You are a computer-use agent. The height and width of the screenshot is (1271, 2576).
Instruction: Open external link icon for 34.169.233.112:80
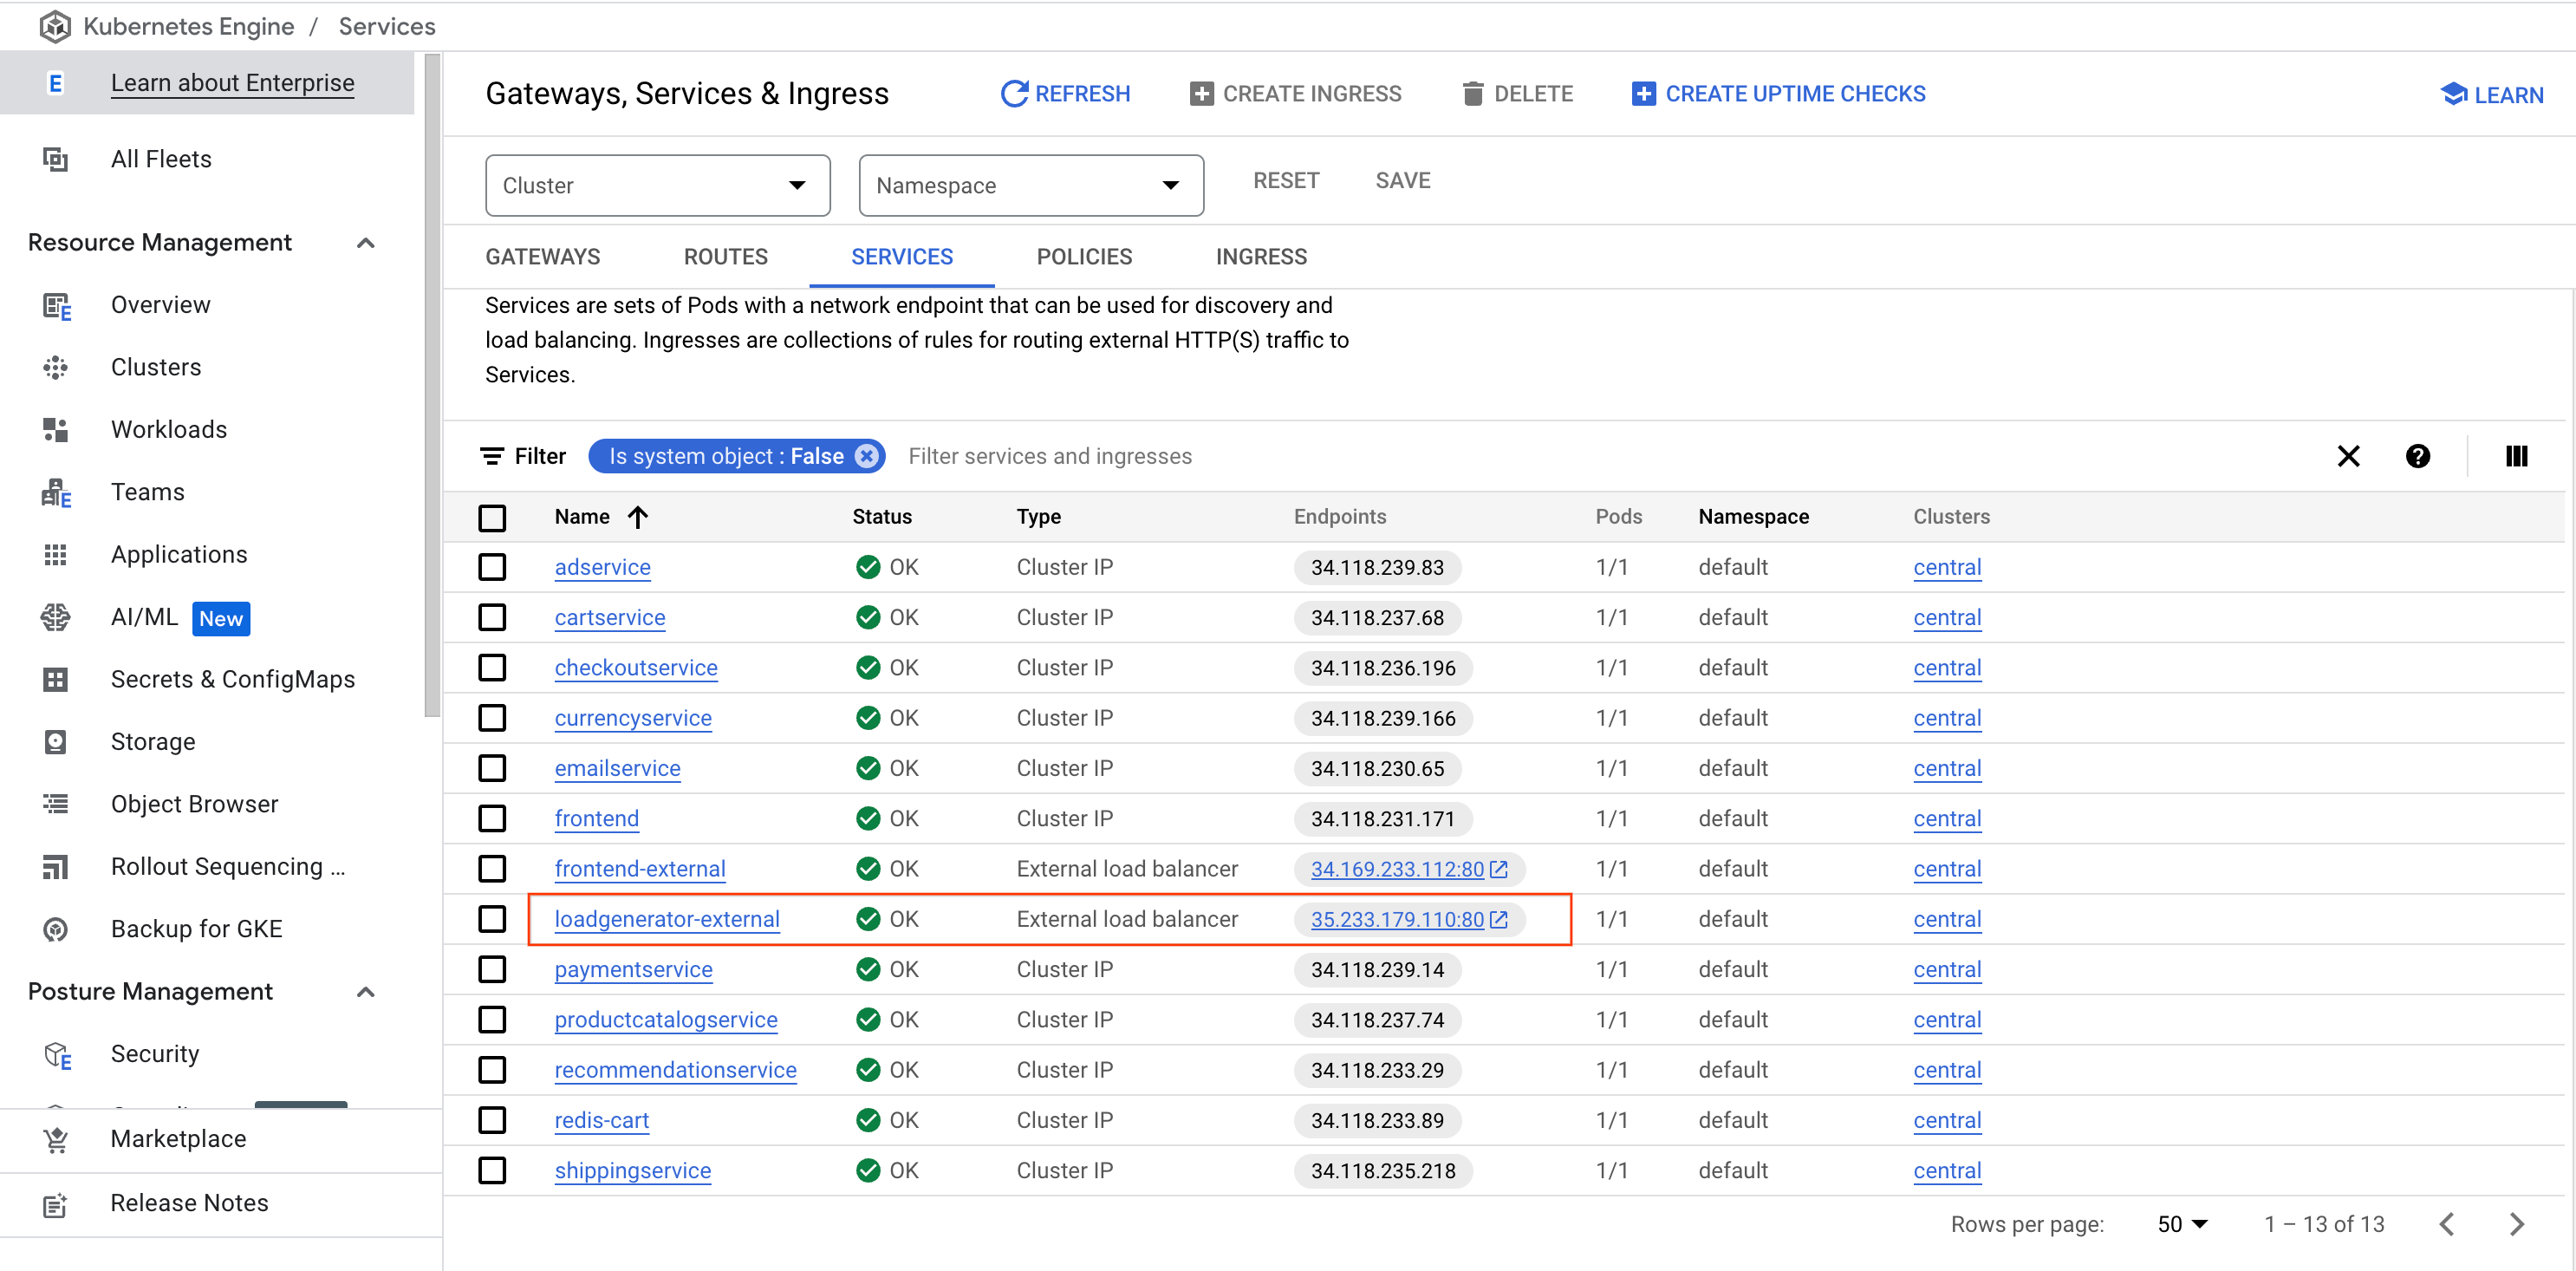click(1498, 869)
